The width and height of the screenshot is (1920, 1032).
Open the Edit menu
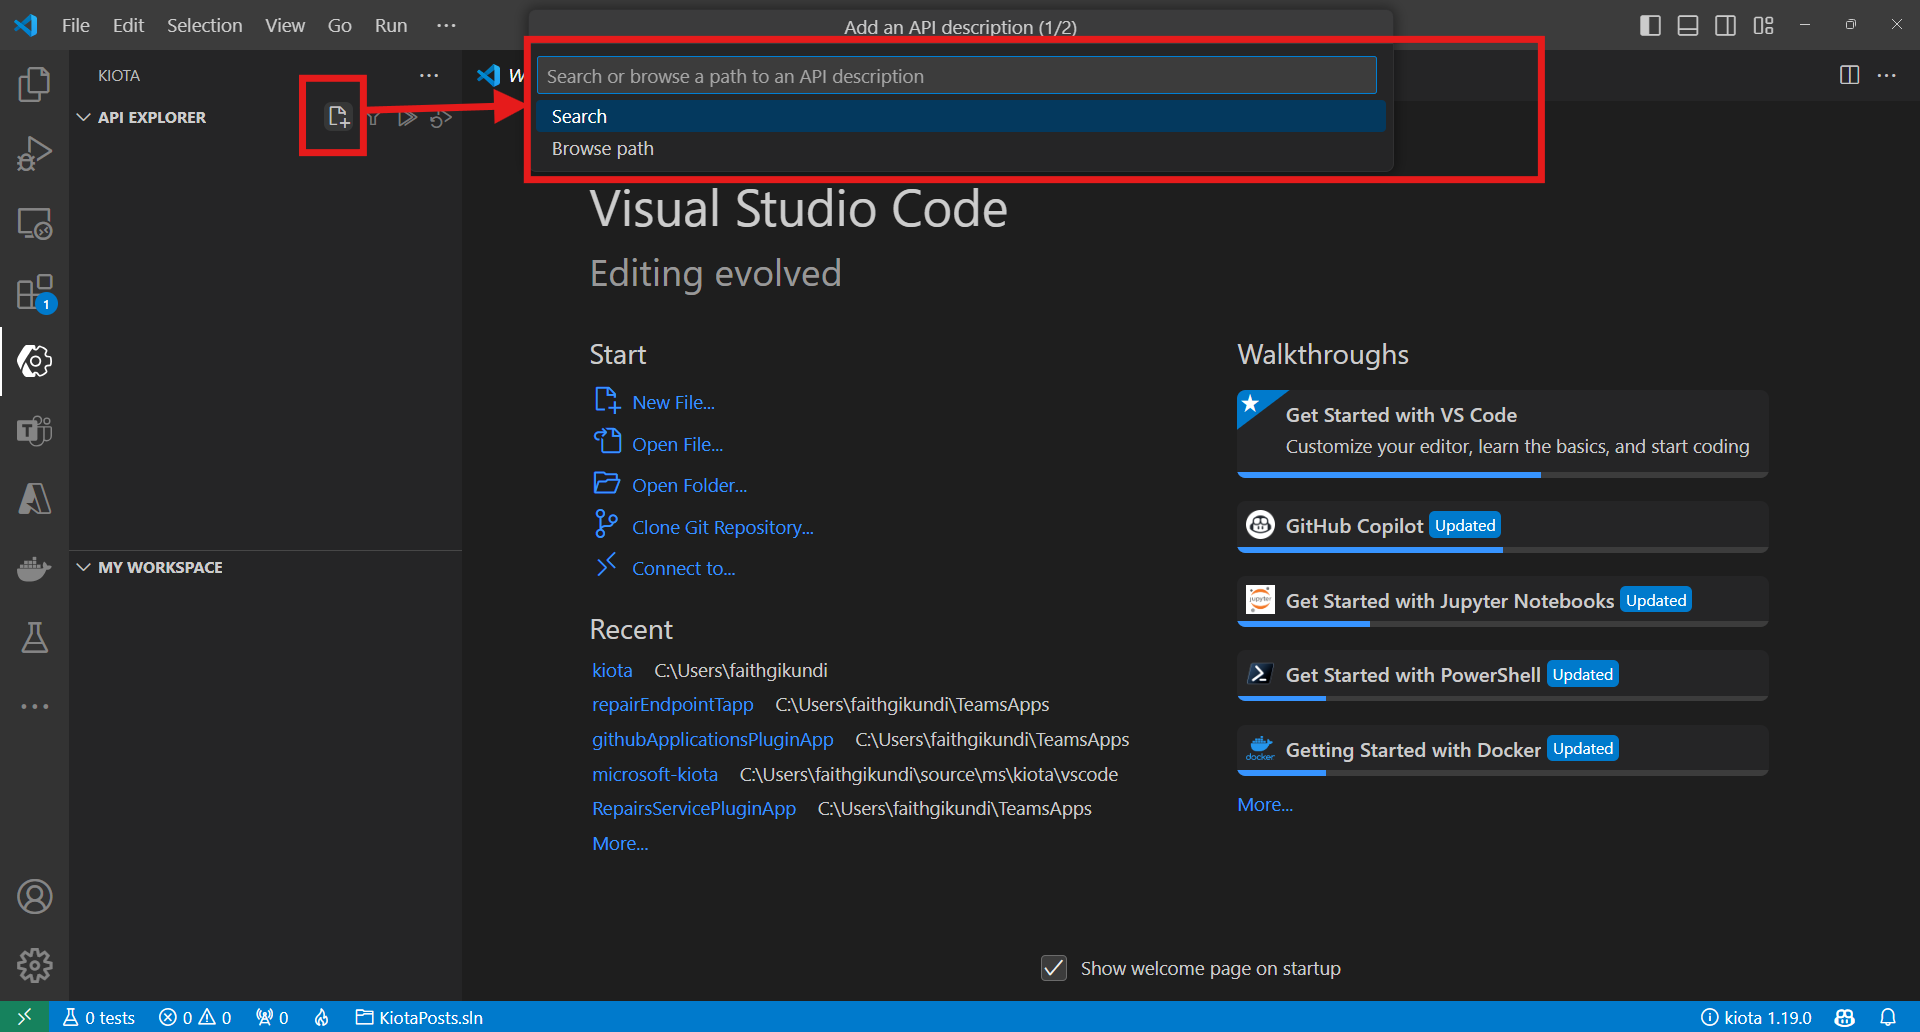click(128, 25)
